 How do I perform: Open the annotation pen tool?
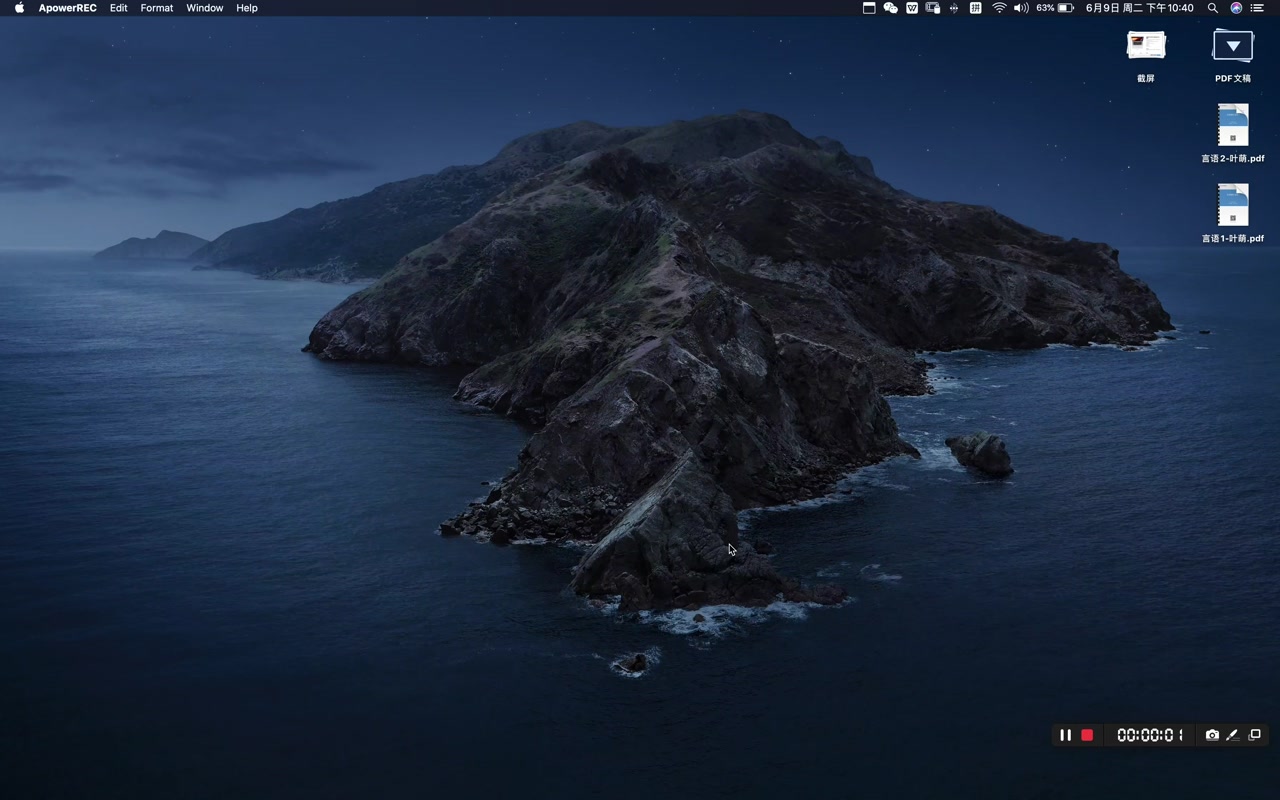click(1233, 735)
